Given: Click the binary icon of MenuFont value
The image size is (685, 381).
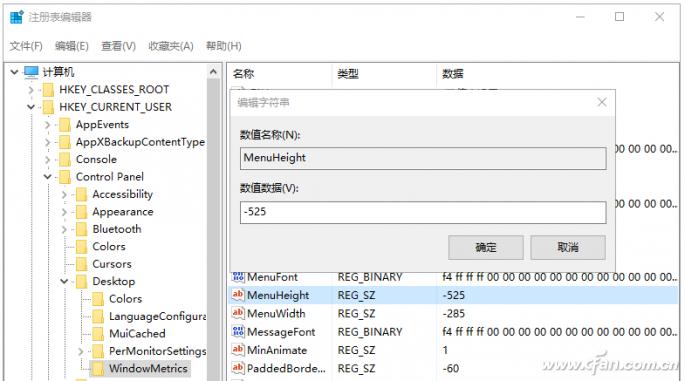Looking at the screenshot, I should 238,277.
